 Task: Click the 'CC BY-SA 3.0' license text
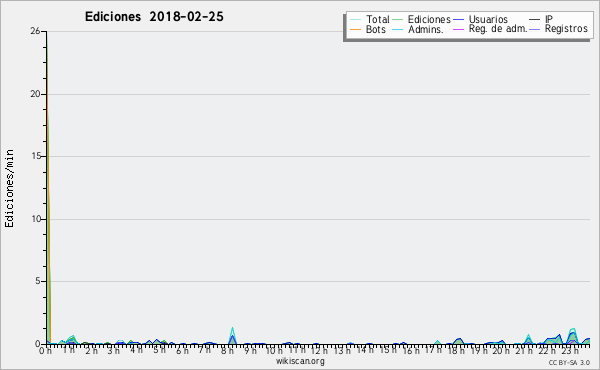click(569, 363)
